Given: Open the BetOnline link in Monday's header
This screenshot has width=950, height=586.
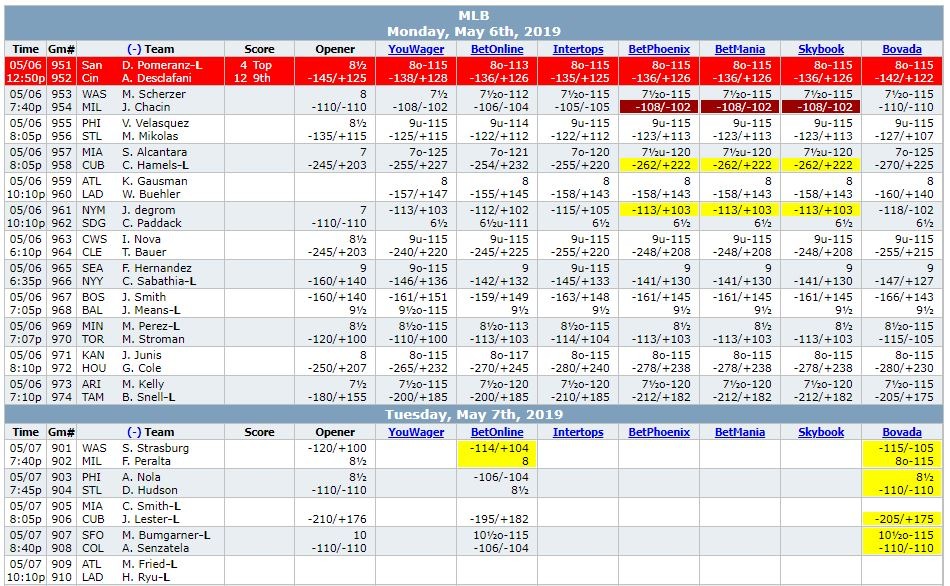Looking at the screenshot, I should point(497,49).
